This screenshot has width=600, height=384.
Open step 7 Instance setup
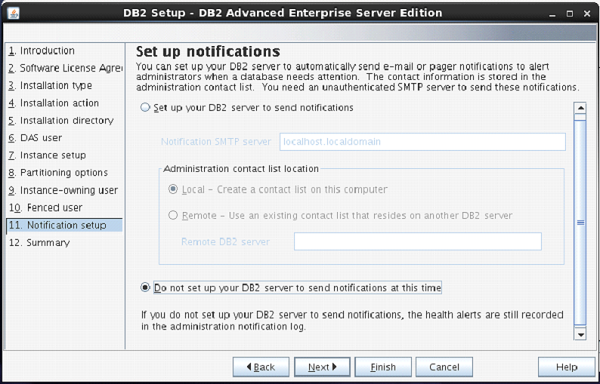pos(47,155)
